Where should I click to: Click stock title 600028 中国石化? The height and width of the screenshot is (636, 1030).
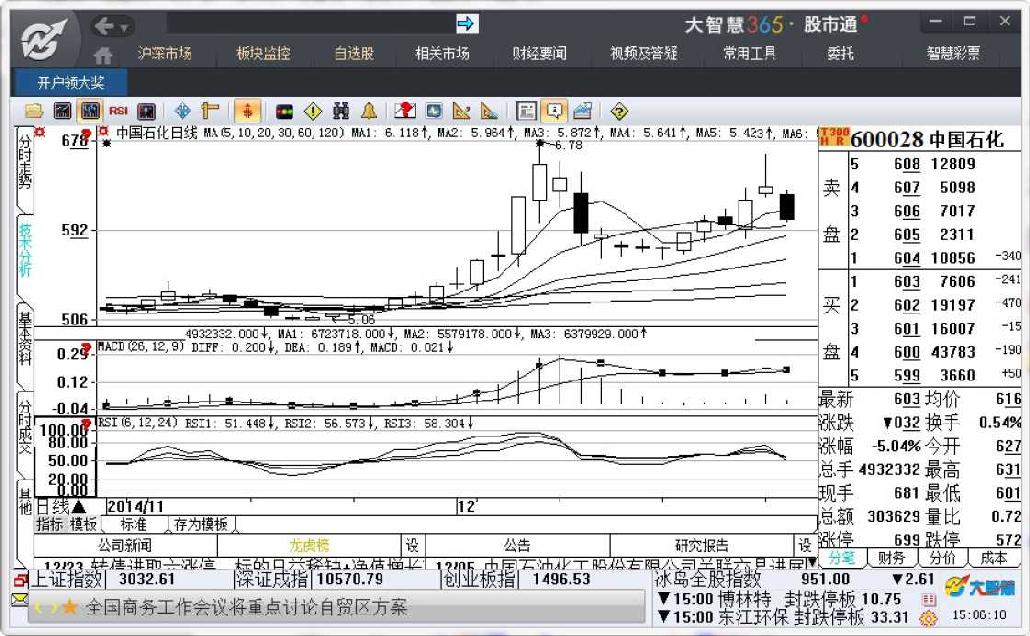(927, 139)
